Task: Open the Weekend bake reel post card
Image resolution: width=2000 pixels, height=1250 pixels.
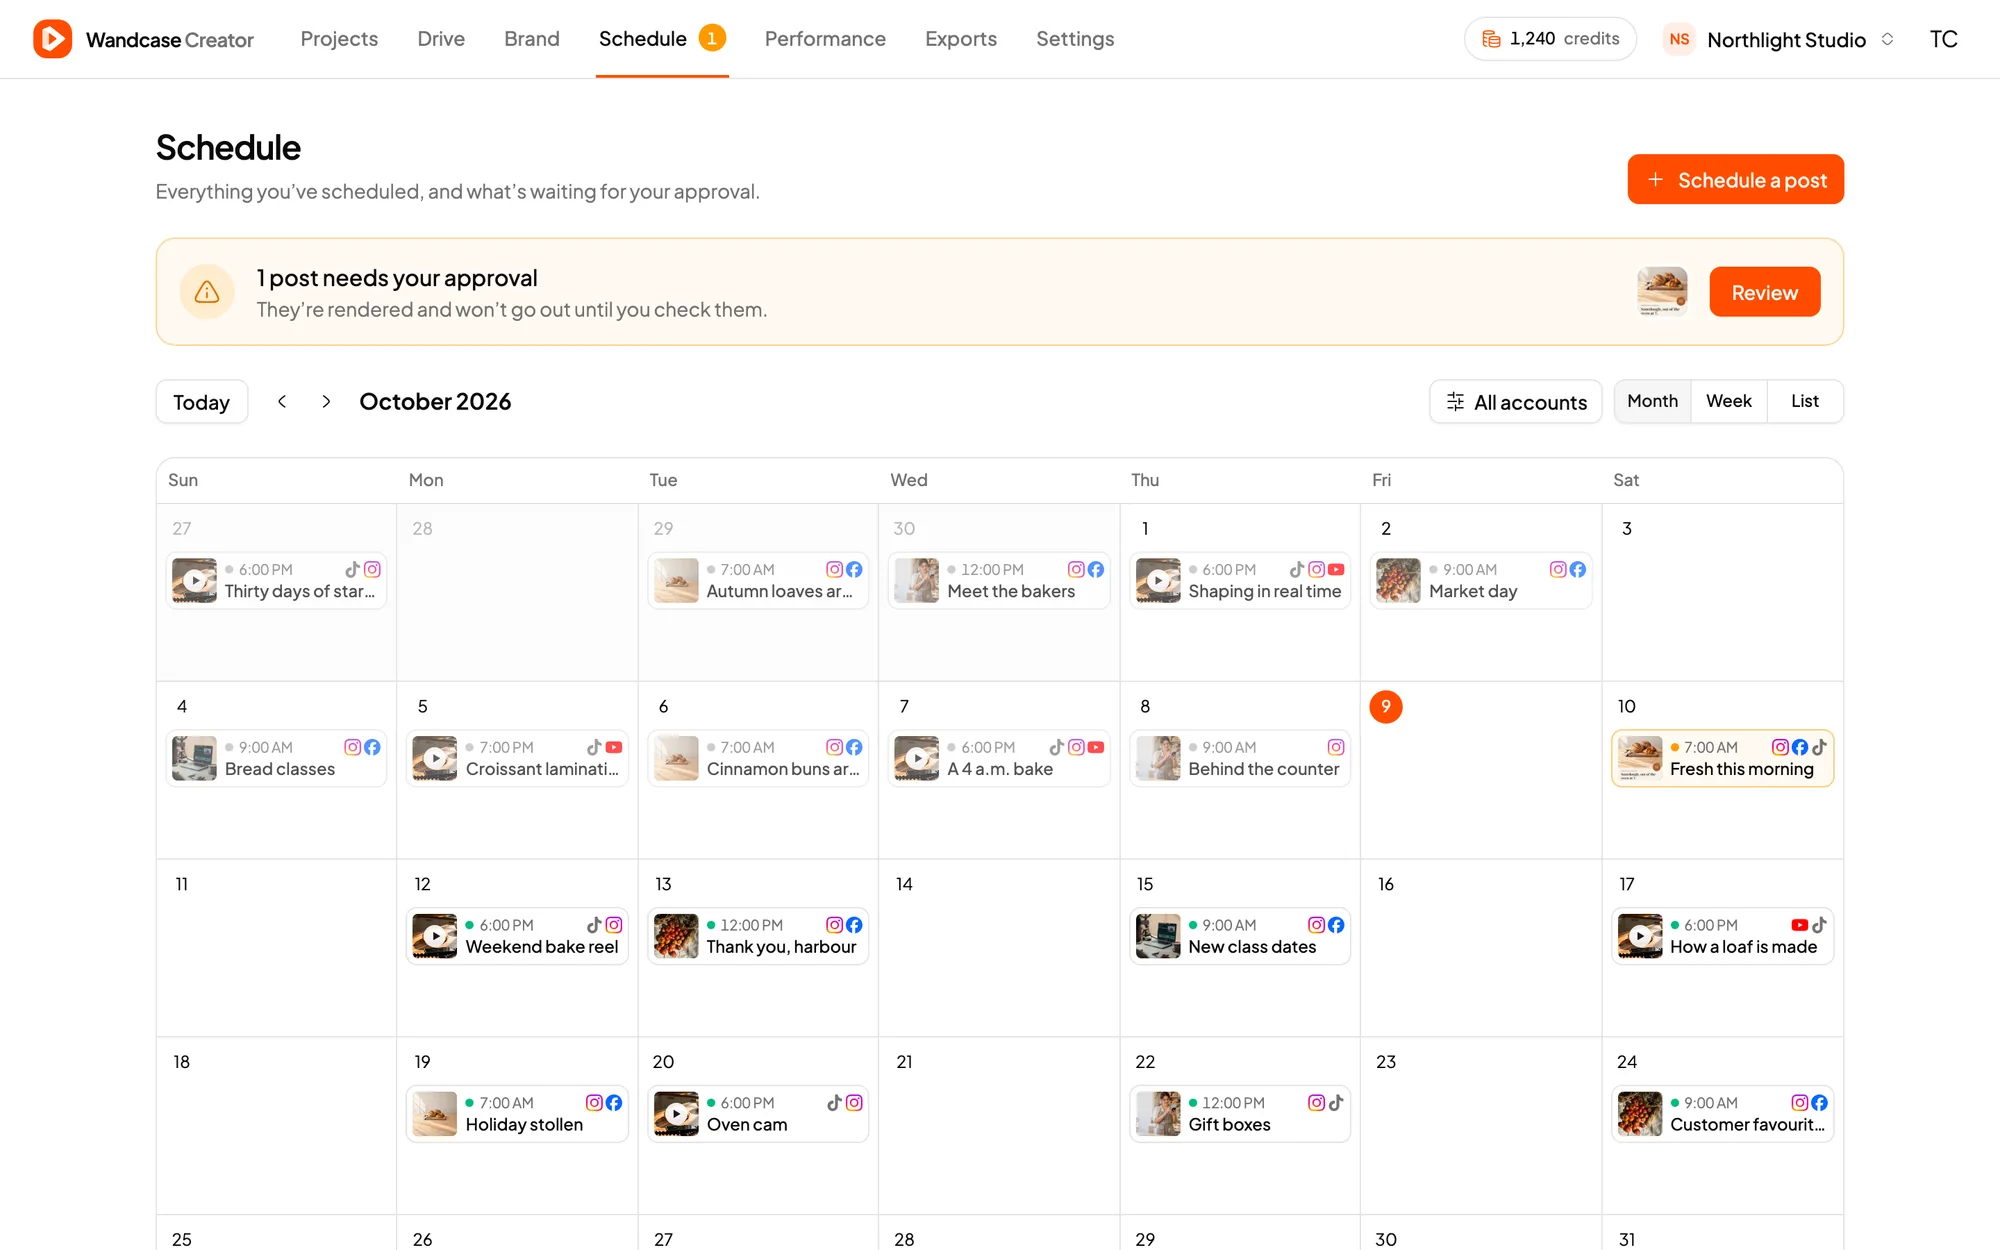Action: tap(517, 936)
